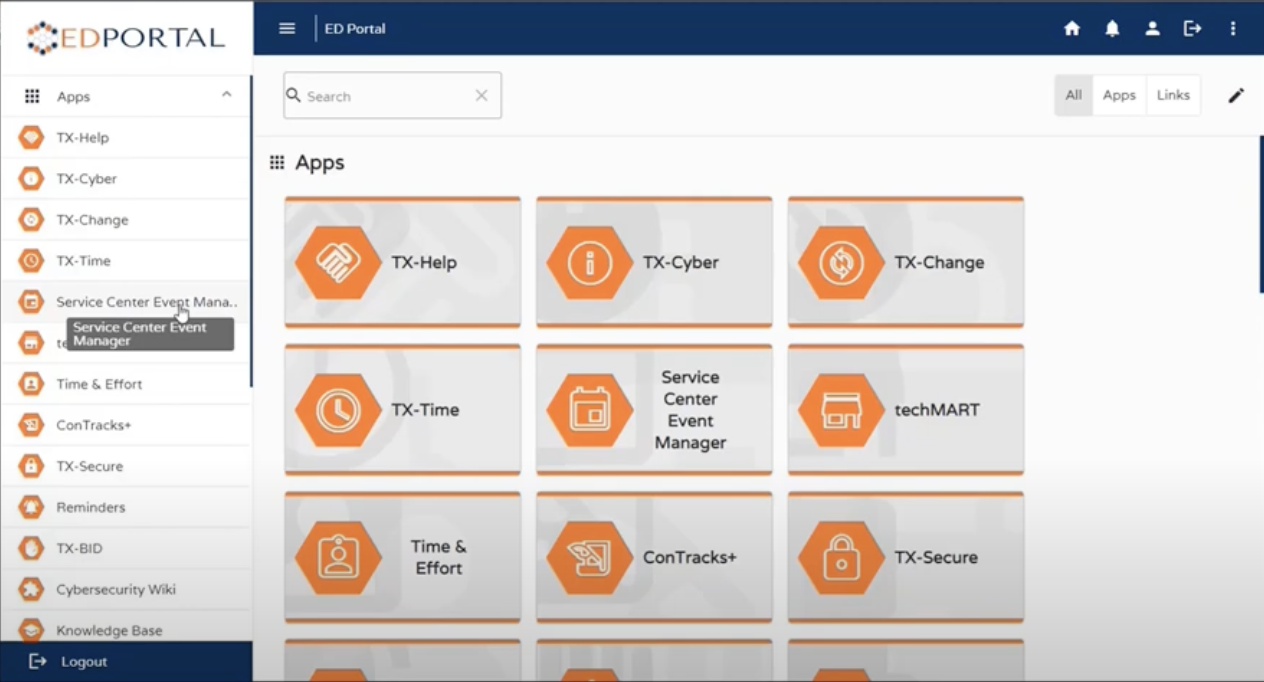Click the "Apps" section heading above the cards
This screenshot has height=682, width=1264.
tap(320, 163)
